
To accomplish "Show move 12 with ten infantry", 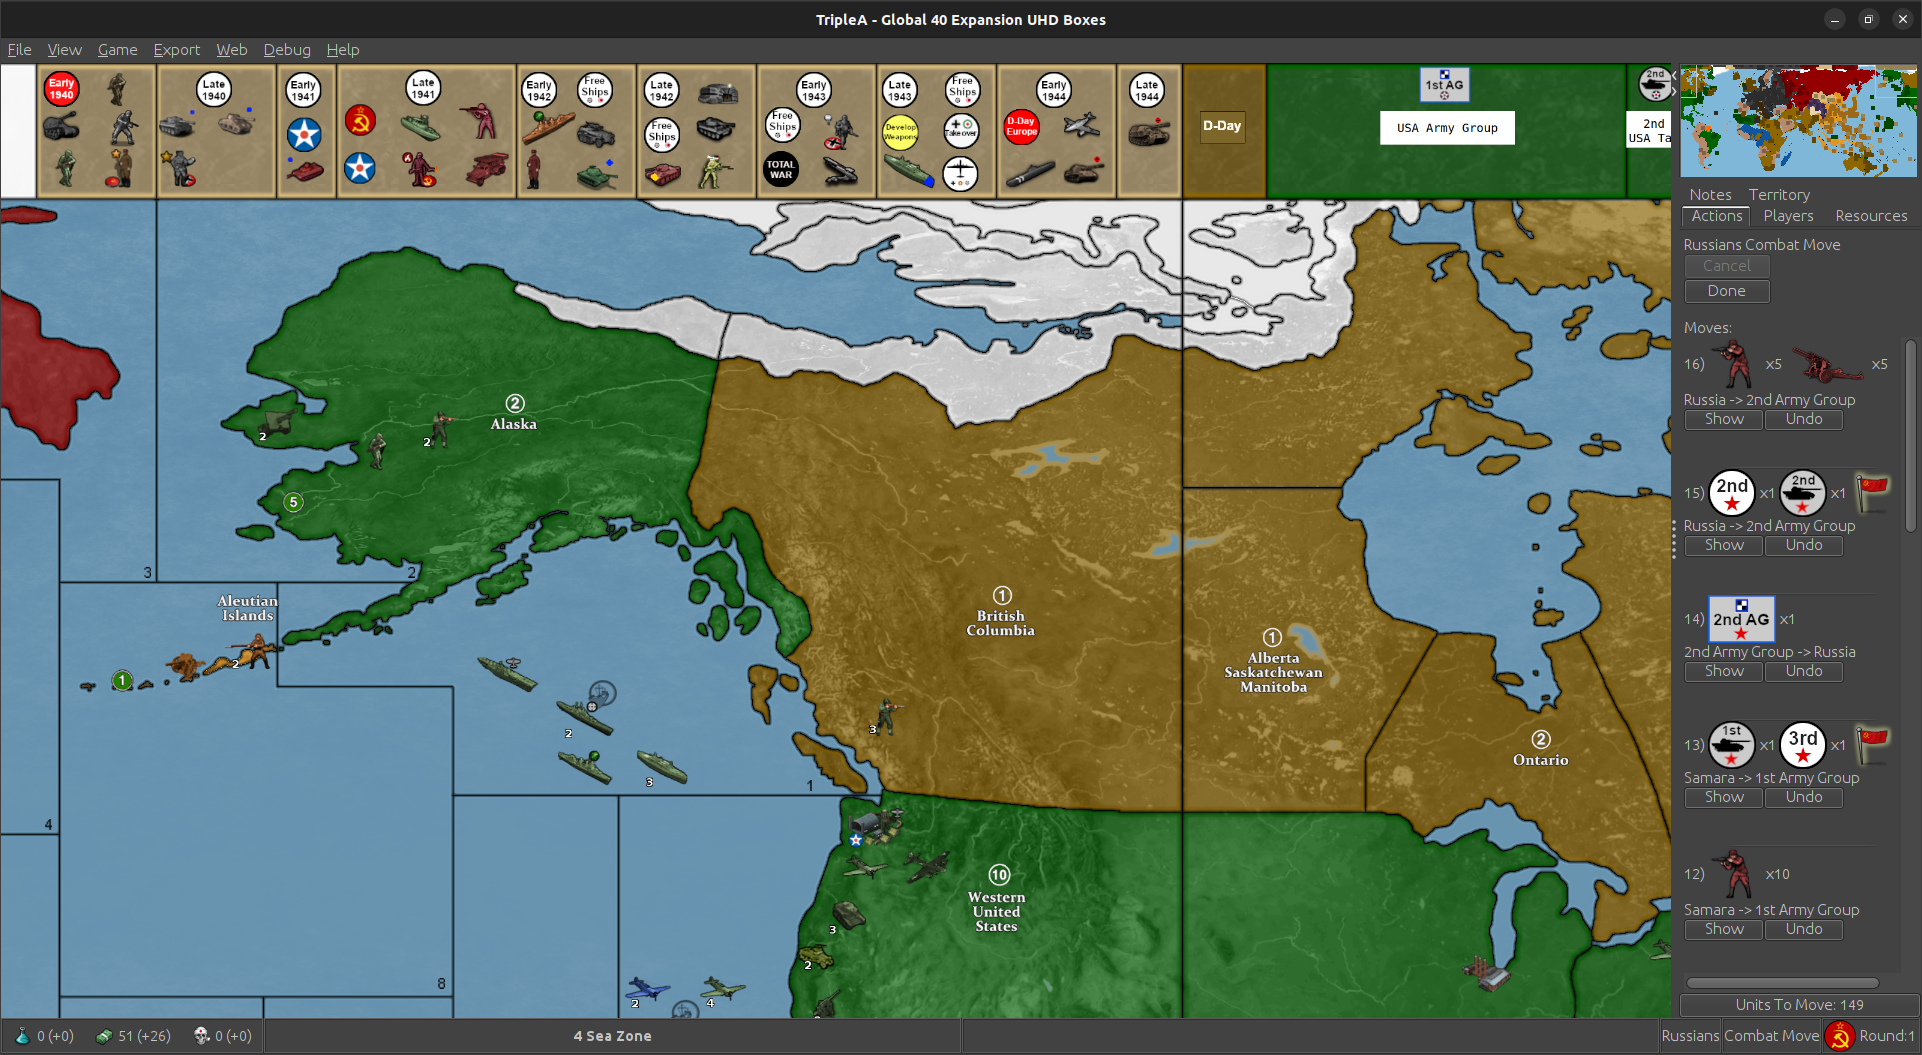I will tap(1724, 929).
